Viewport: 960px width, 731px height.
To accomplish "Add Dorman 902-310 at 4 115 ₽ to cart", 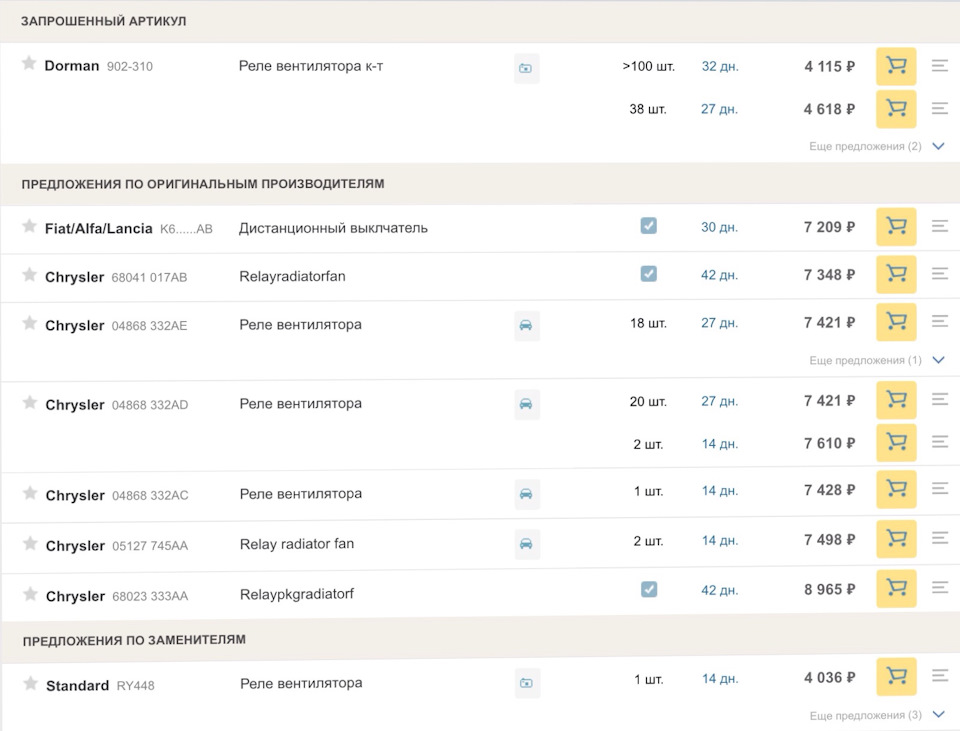I will (x=896, y=67).
